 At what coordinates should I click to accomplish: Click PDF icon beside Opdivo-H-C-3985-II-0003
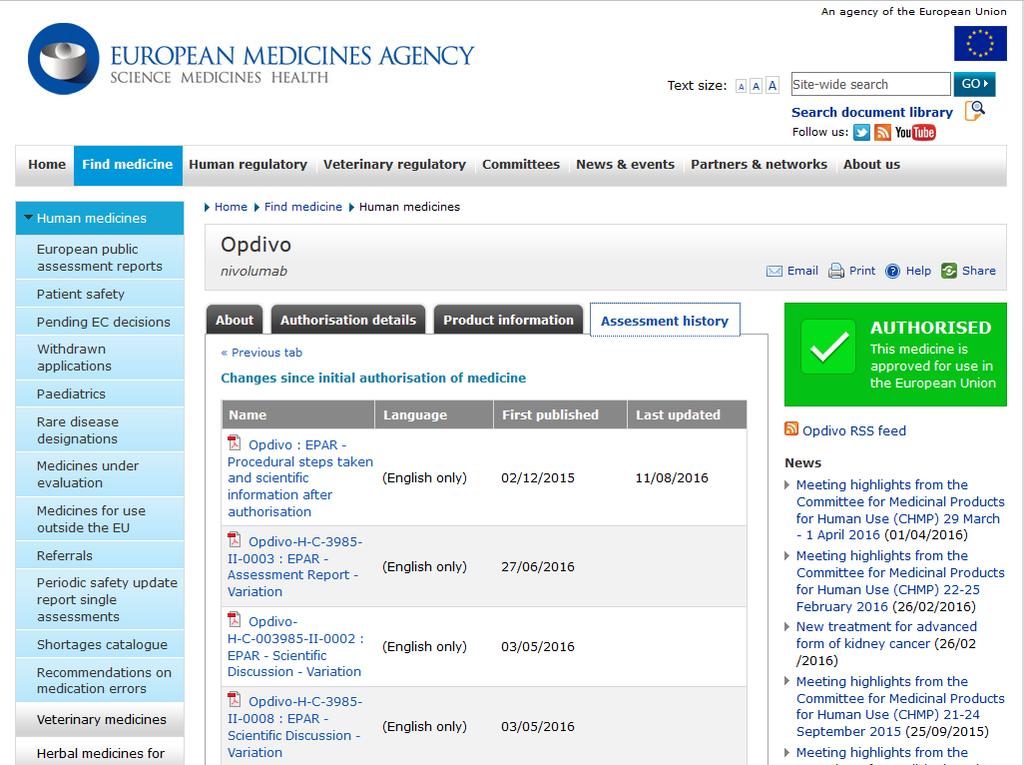234,540
